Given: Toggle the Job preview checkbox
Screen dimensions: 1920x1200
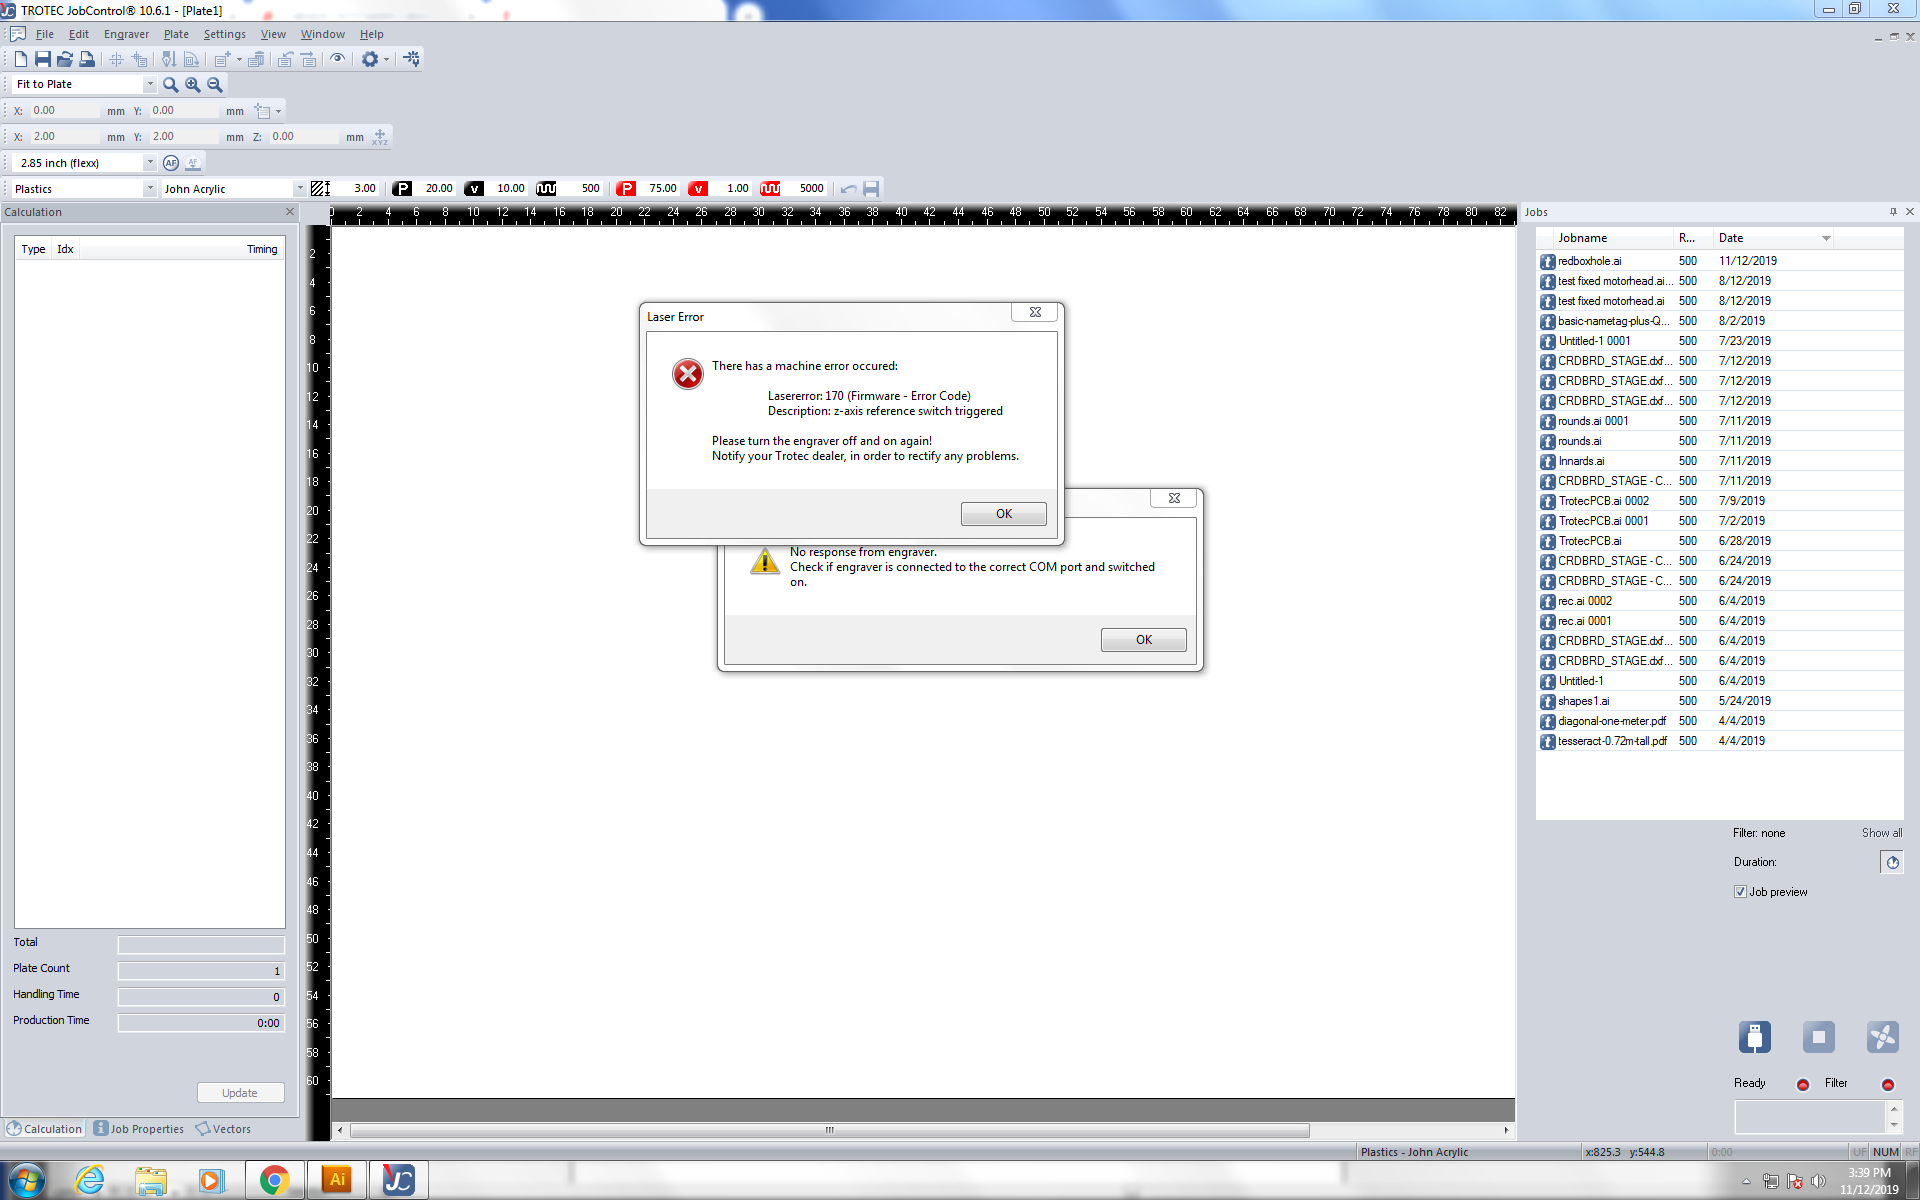Looking at the screenshot, I should click(x=1740, y=892).
